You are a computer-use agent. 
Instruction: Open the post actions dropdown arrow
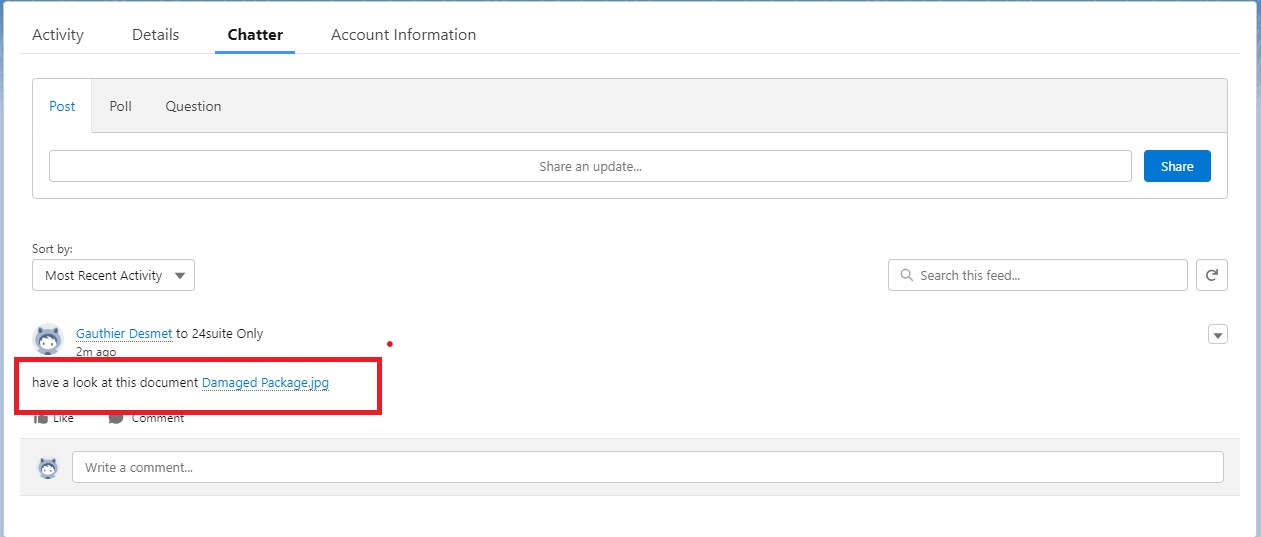point(1217,335)
